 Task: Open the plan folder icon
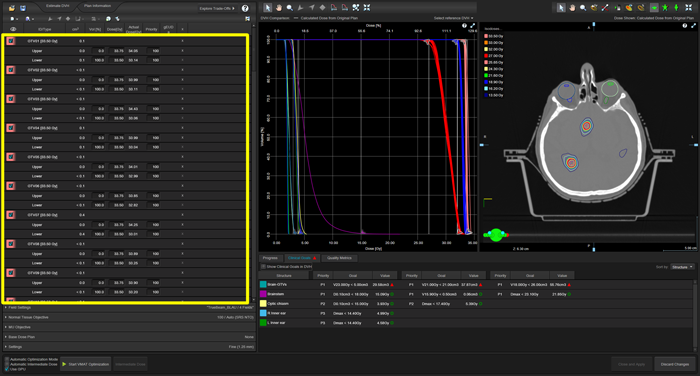(12, 8)
